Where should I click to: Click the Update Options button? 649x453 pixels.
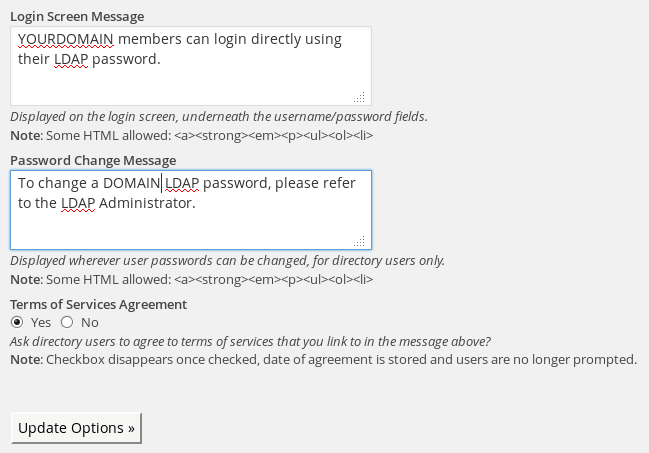pyautogui.click(x=76, y=428)
